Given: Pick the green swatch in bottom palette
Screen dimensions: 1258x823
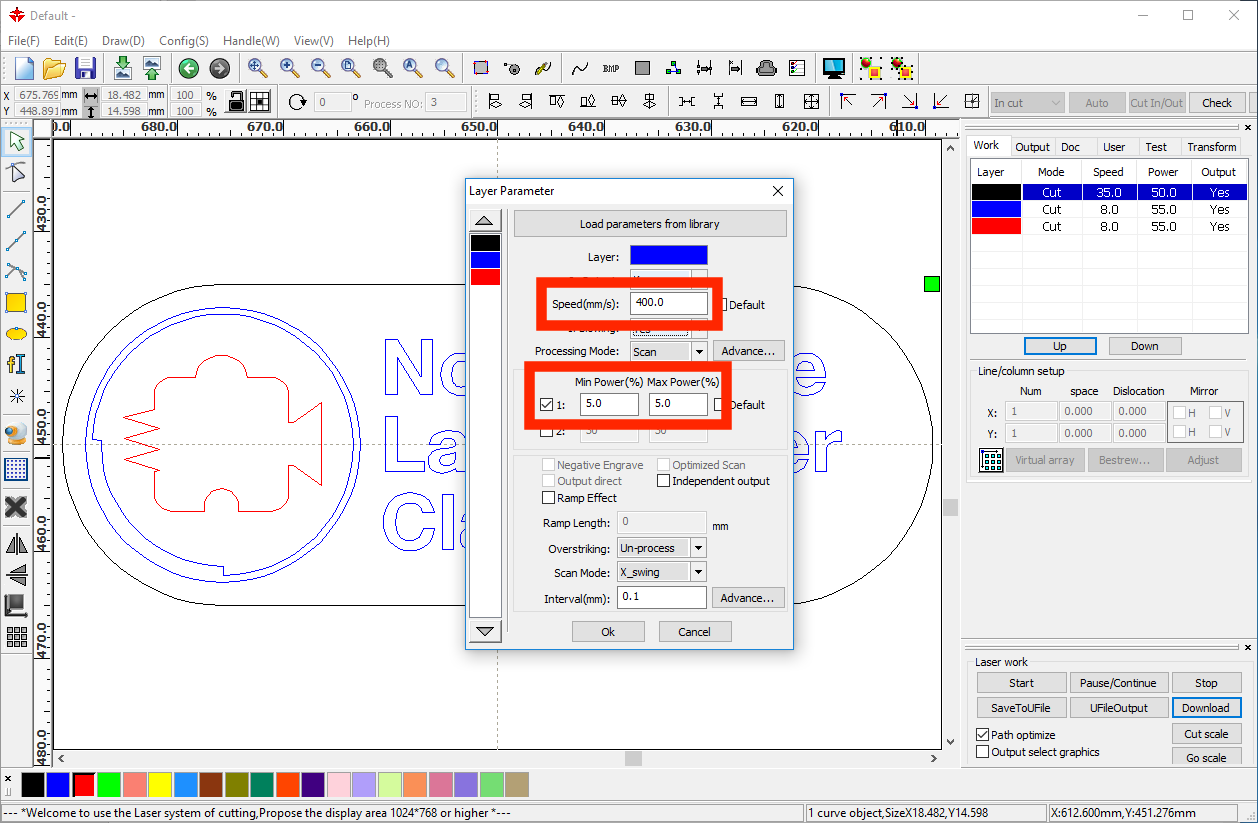Looking at the screenshot, I should (108, 785).
